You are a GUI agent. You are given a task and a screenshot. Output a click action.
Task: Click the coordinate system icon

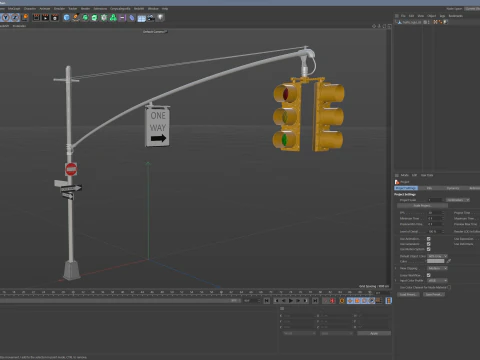click(x=25, y=17)
